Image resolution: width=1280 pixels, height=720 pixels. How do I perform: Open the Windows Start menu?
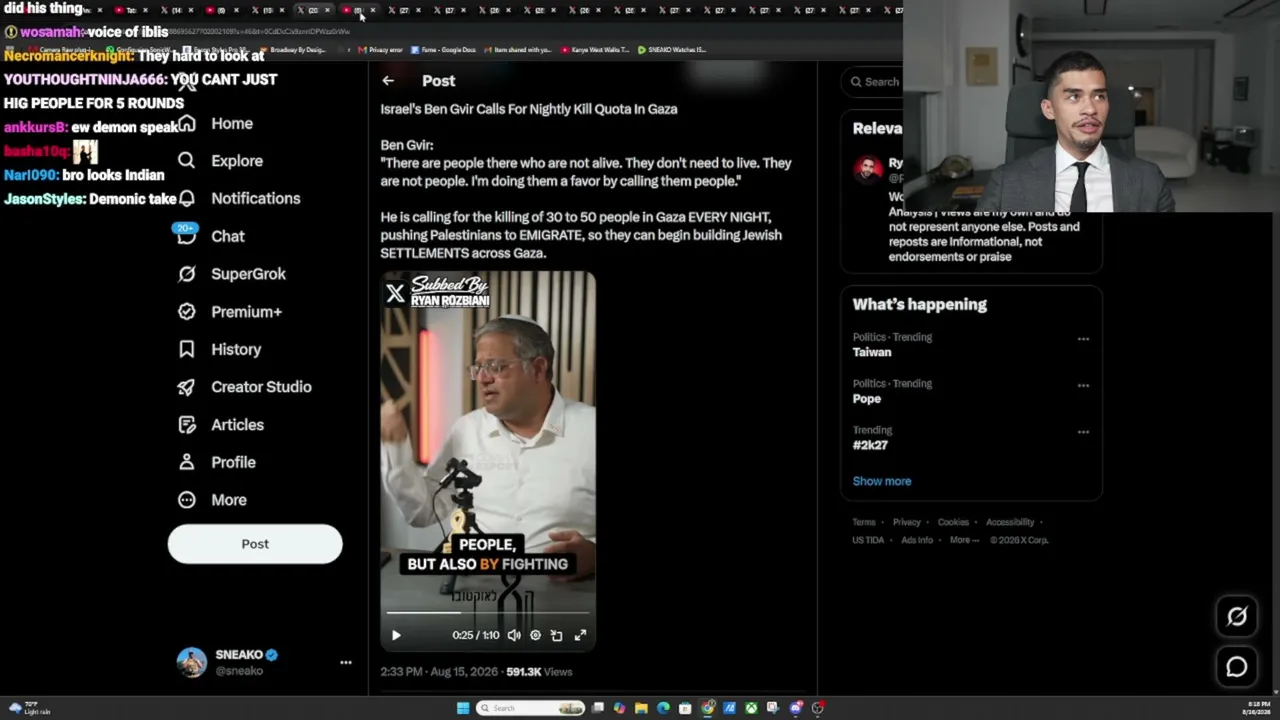click(x=463, y=708)
